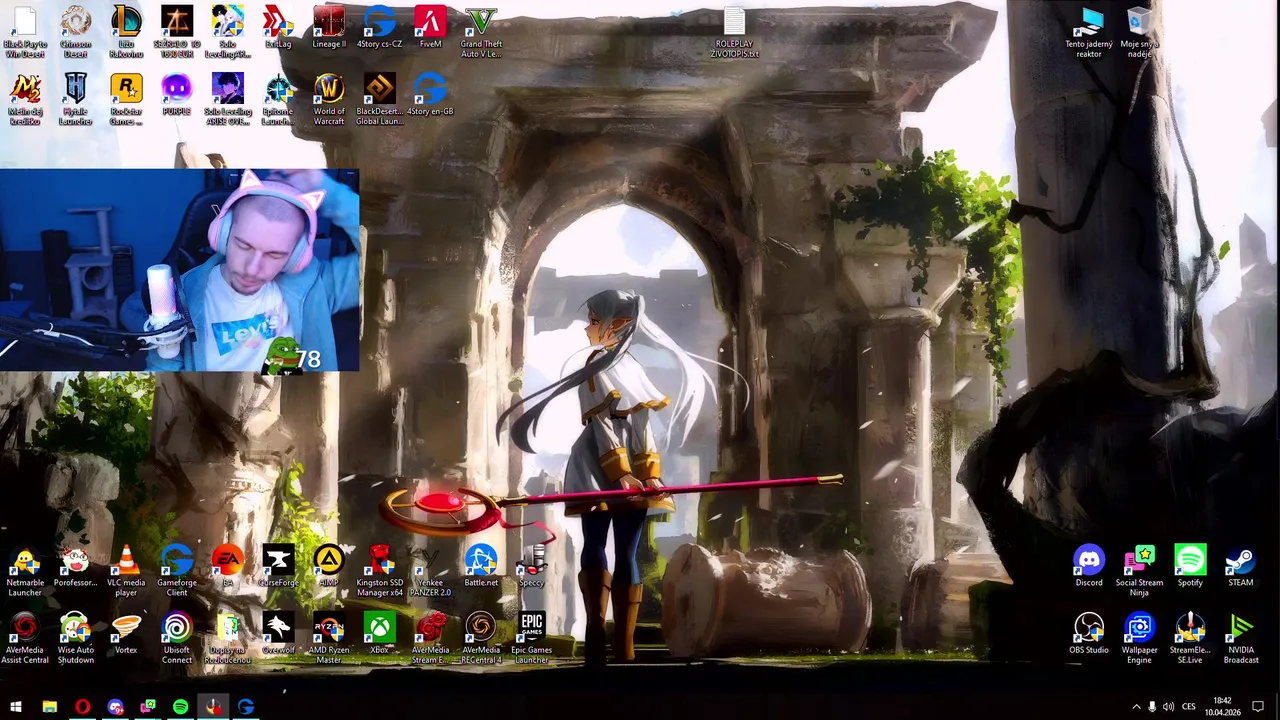
Task: Select the NVIDIA Broadcast shortcut
Action: coord(1241,639)
